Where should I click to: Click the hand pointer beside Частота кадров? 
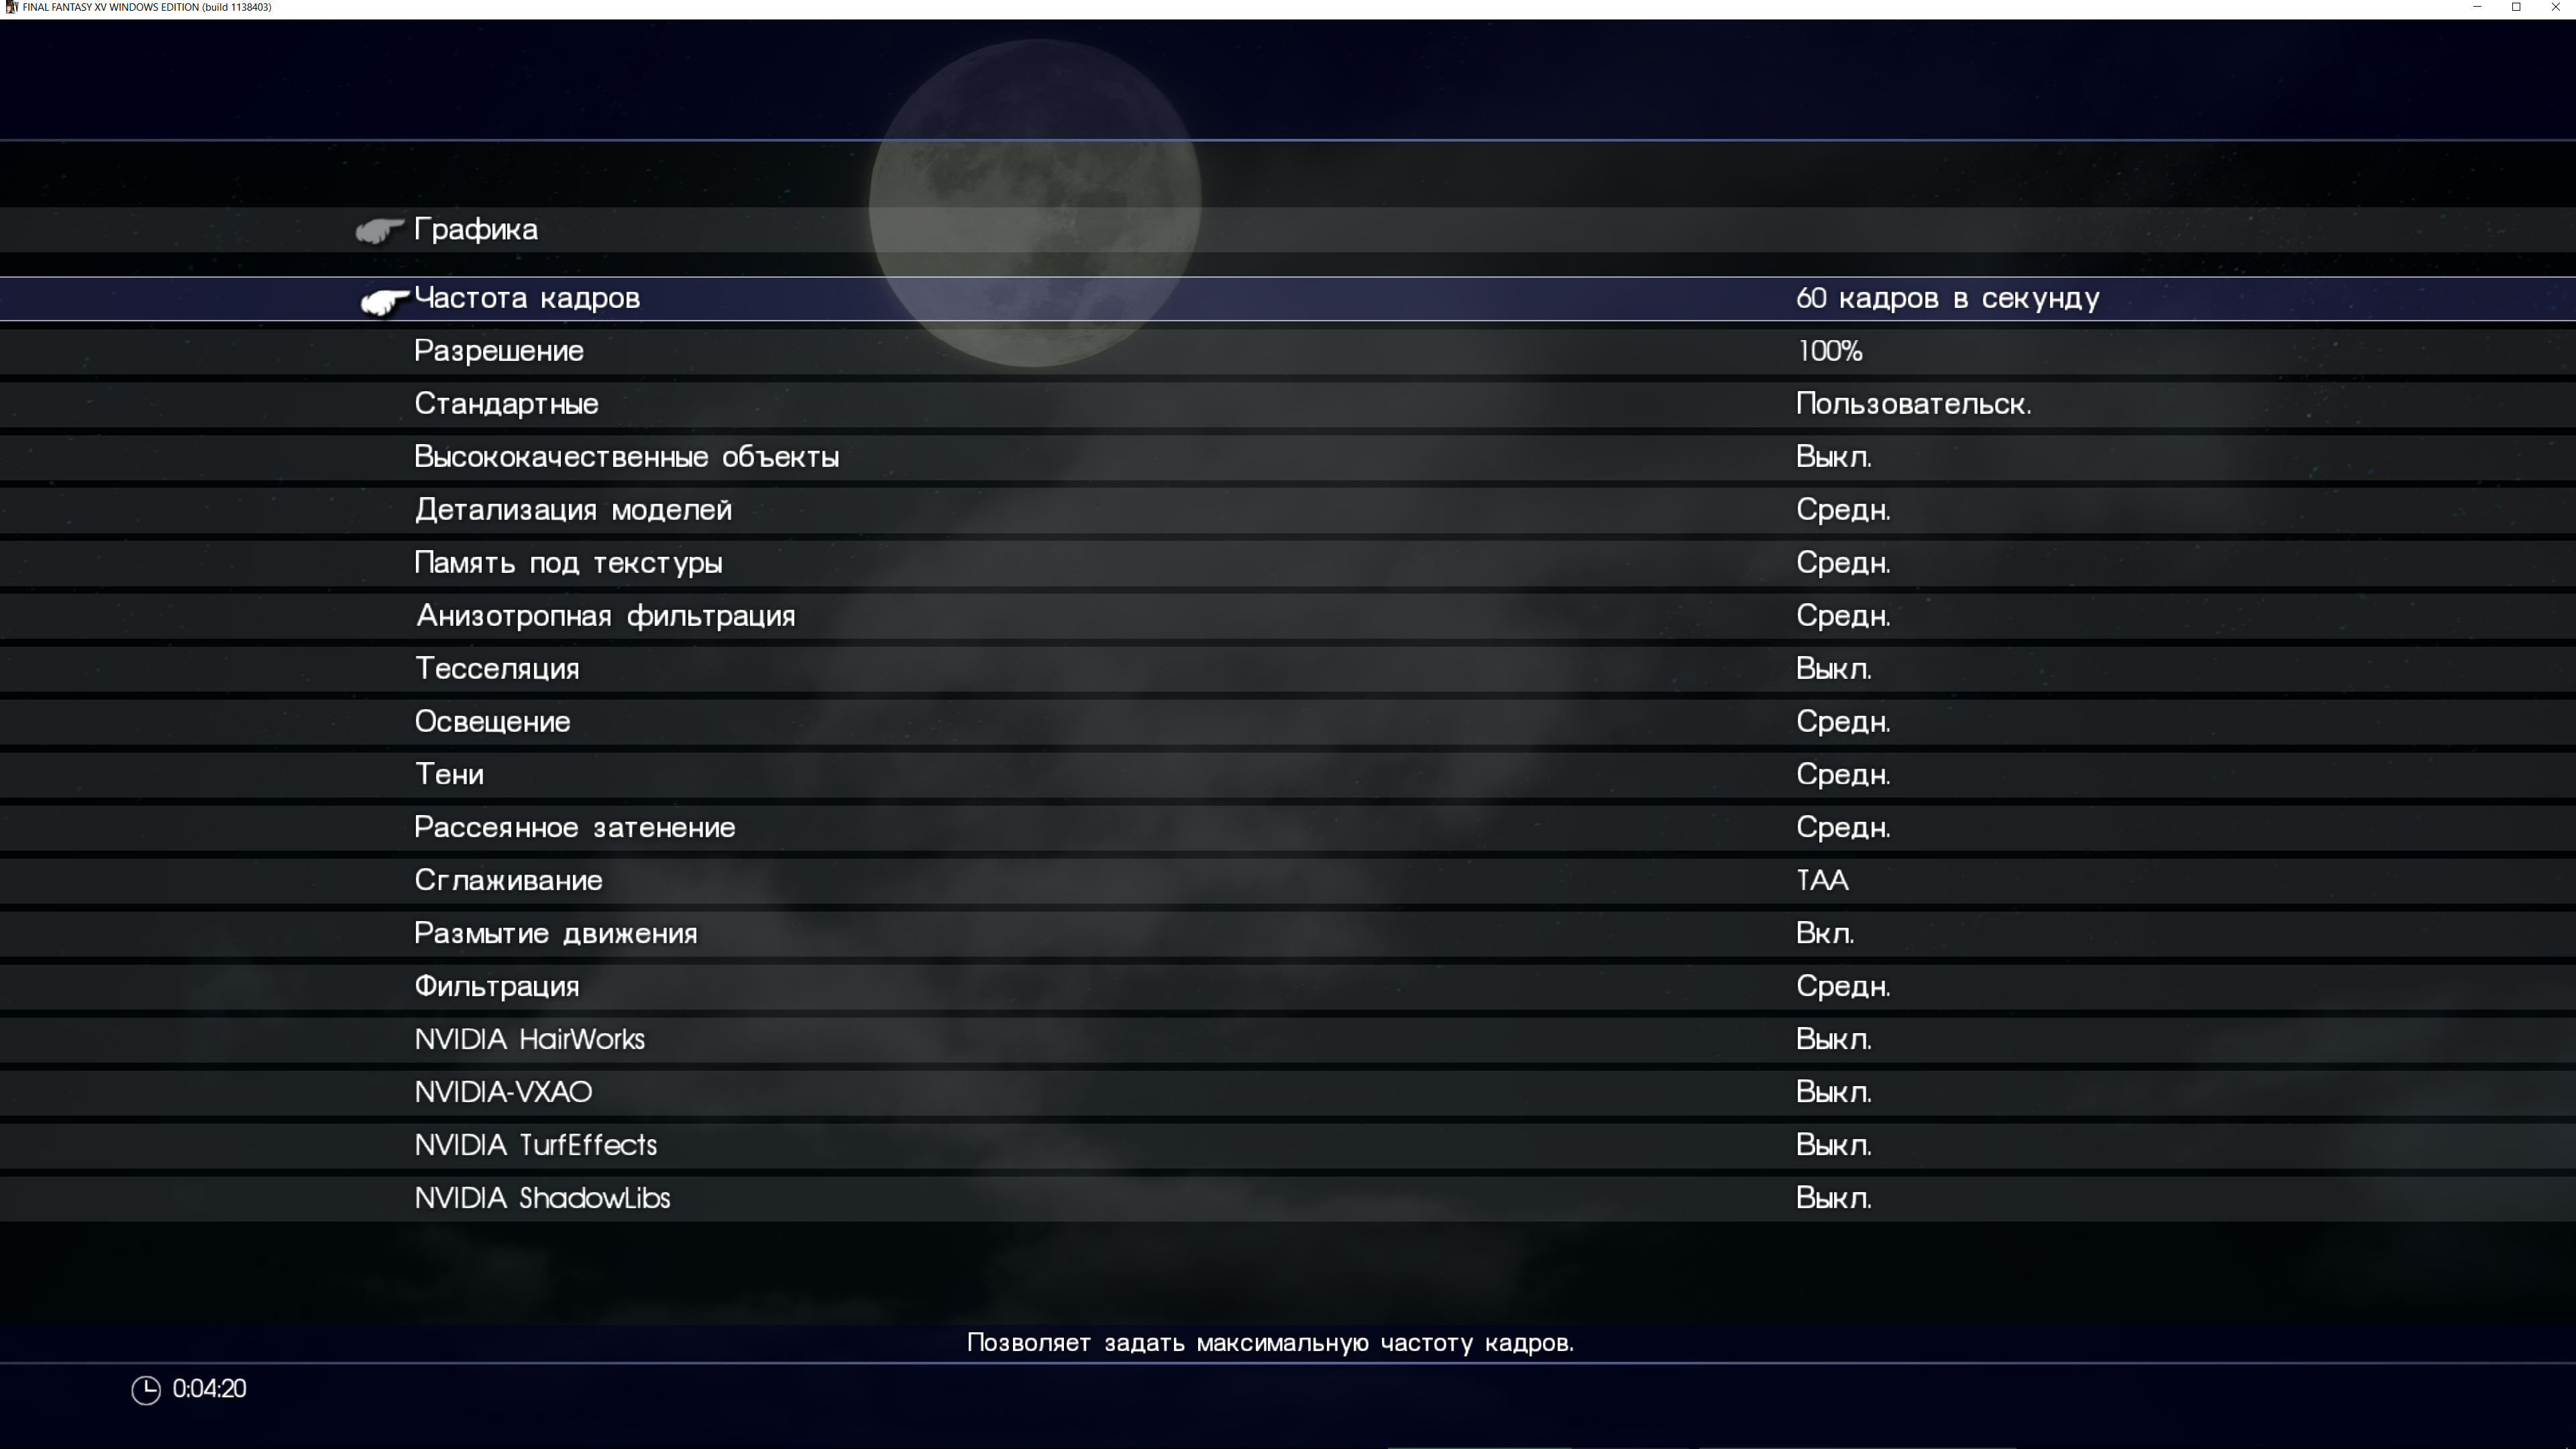384,300
